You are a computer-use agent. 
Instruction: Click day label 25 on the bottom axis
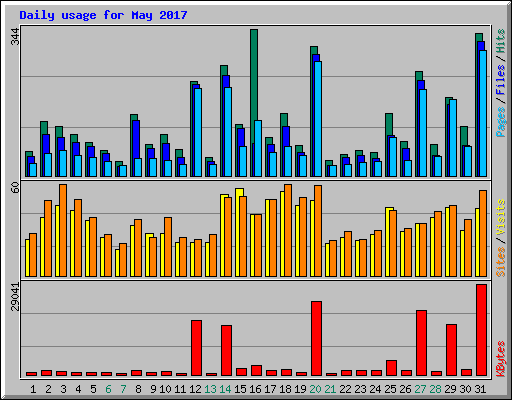(390, 389)
